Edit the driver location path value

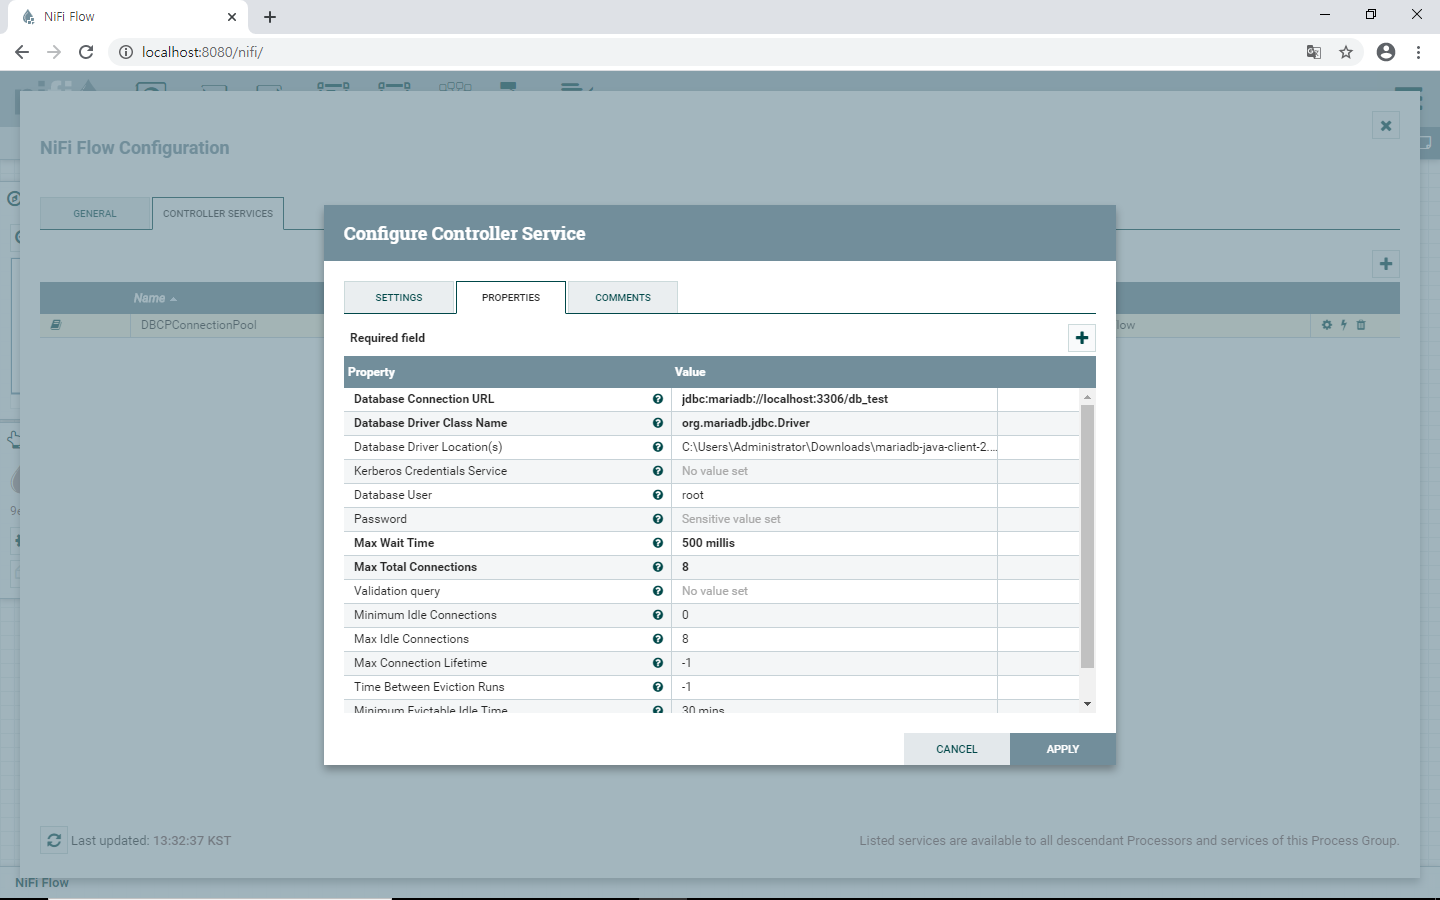[835, 447]
